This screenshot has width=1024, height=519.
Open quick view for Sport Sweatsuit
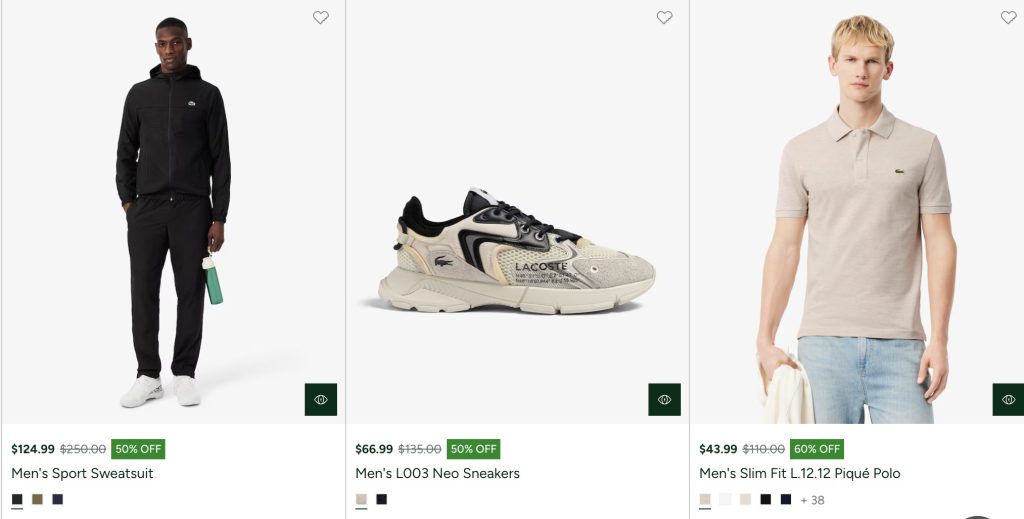coord(321,399)
